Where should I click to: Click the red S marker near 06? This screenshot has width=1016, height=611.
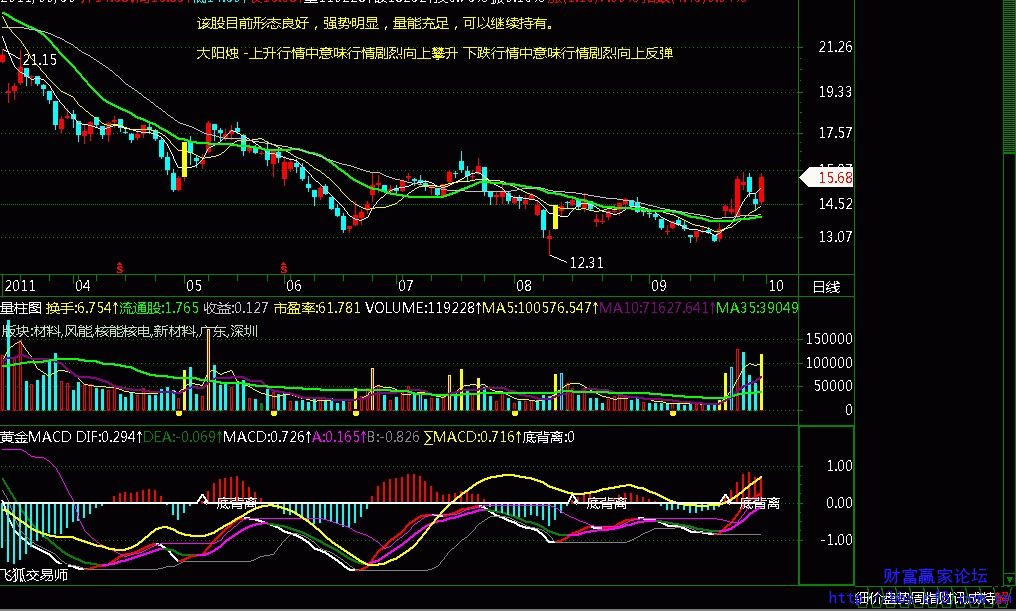pos(286,266)
